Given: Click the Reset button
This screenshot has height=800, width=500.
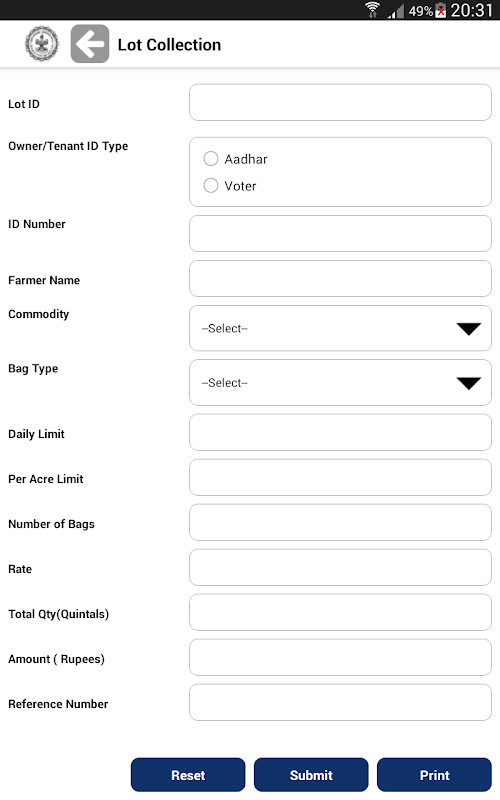Looking at the screenshot, I should (x=188, y=775).
